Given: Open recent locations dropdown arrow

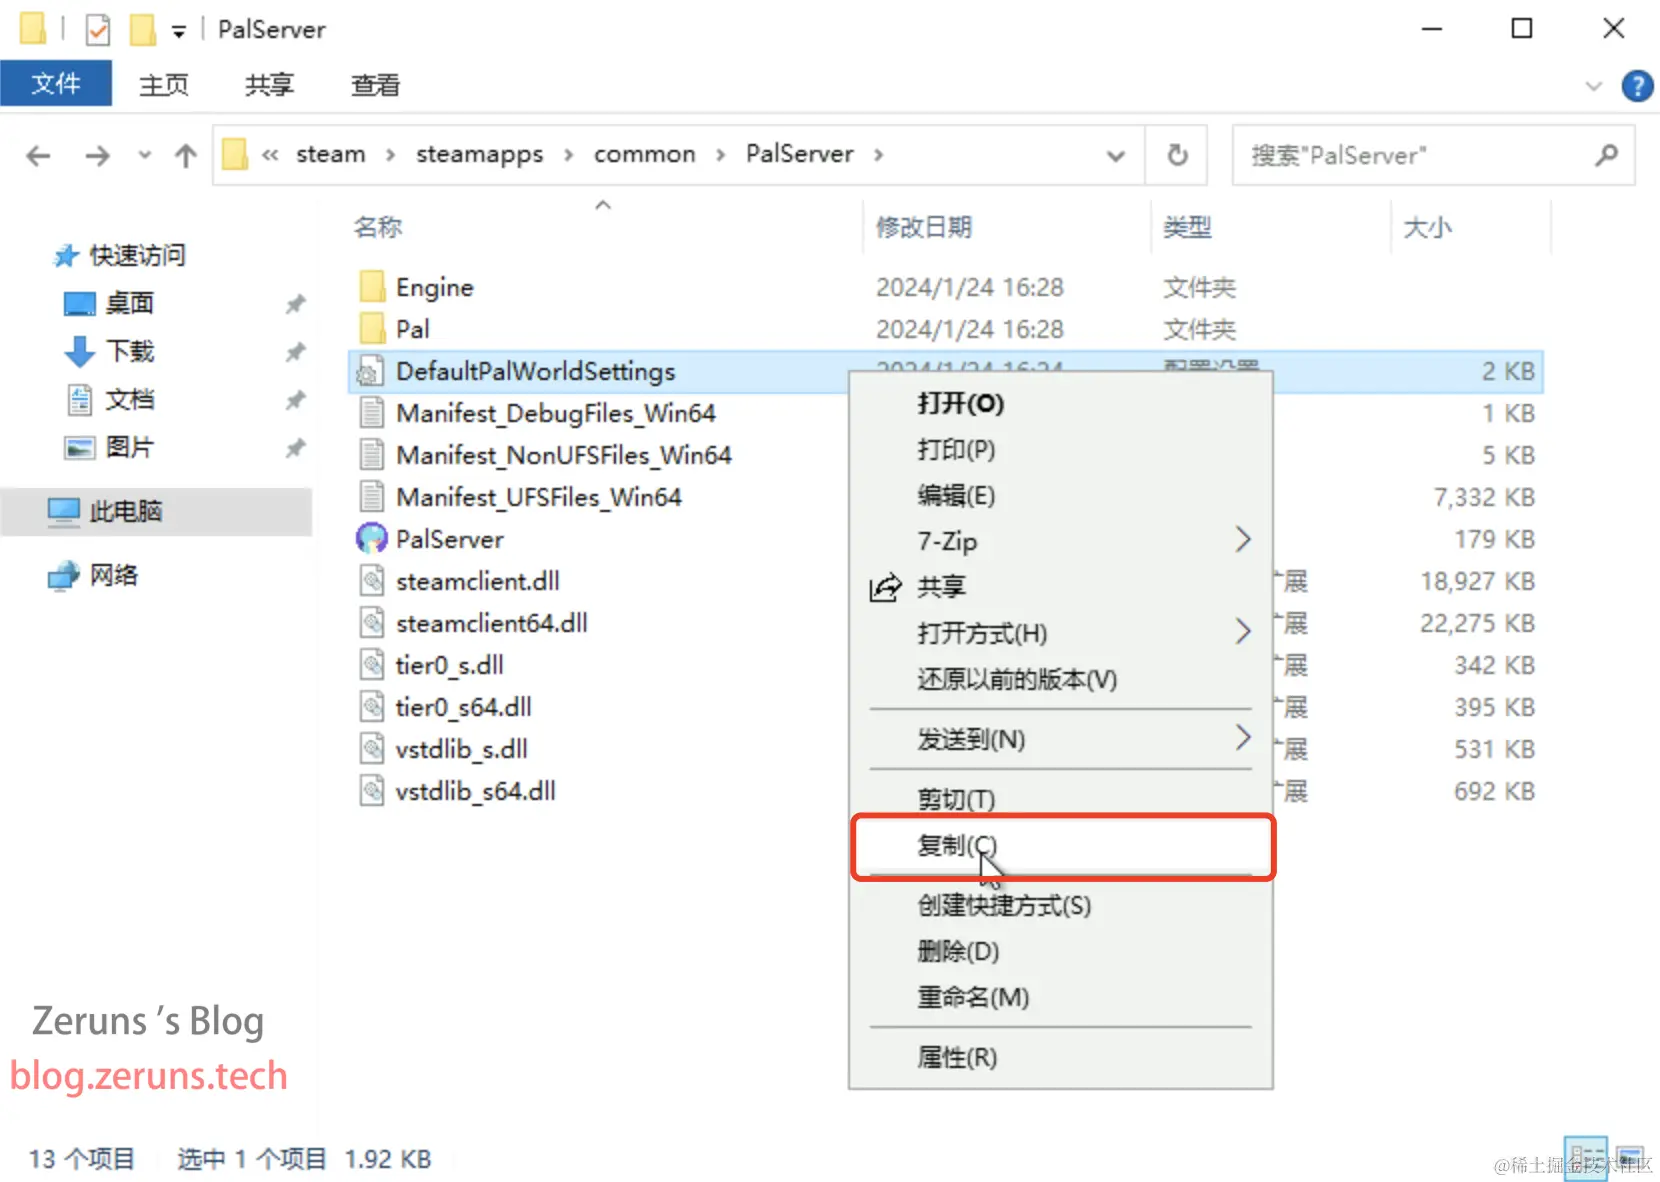Looking at the screenshot, I should 145,155.
